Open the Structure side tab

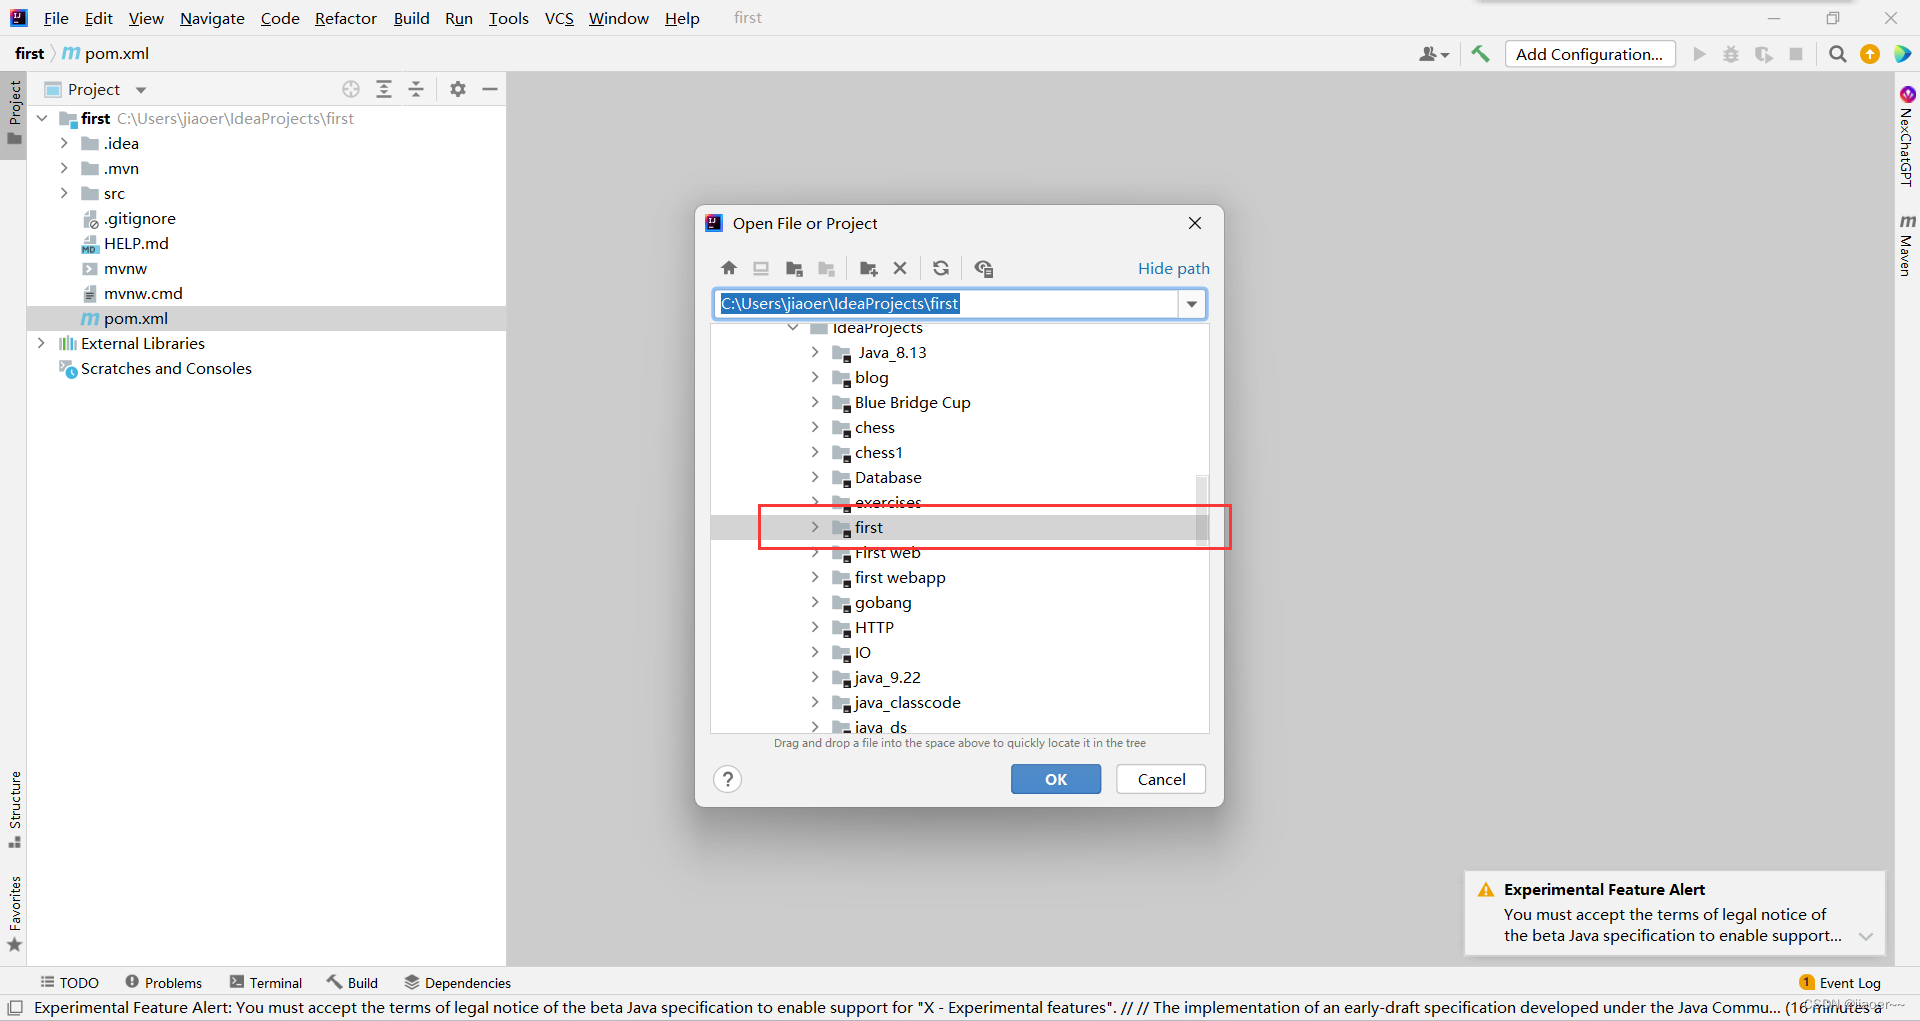[15, 809]
